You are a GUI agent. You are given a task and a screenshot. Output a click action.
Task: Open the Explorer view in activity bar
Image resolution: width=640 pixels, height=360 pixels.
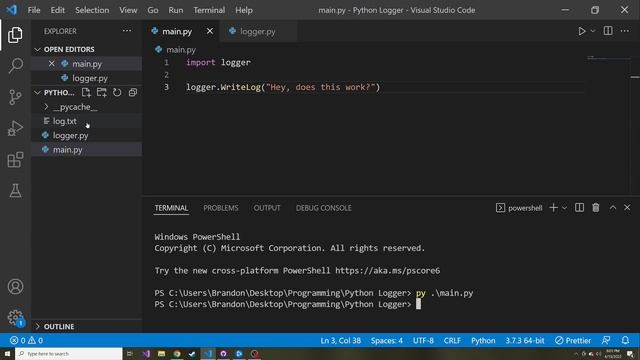[15, 35]
